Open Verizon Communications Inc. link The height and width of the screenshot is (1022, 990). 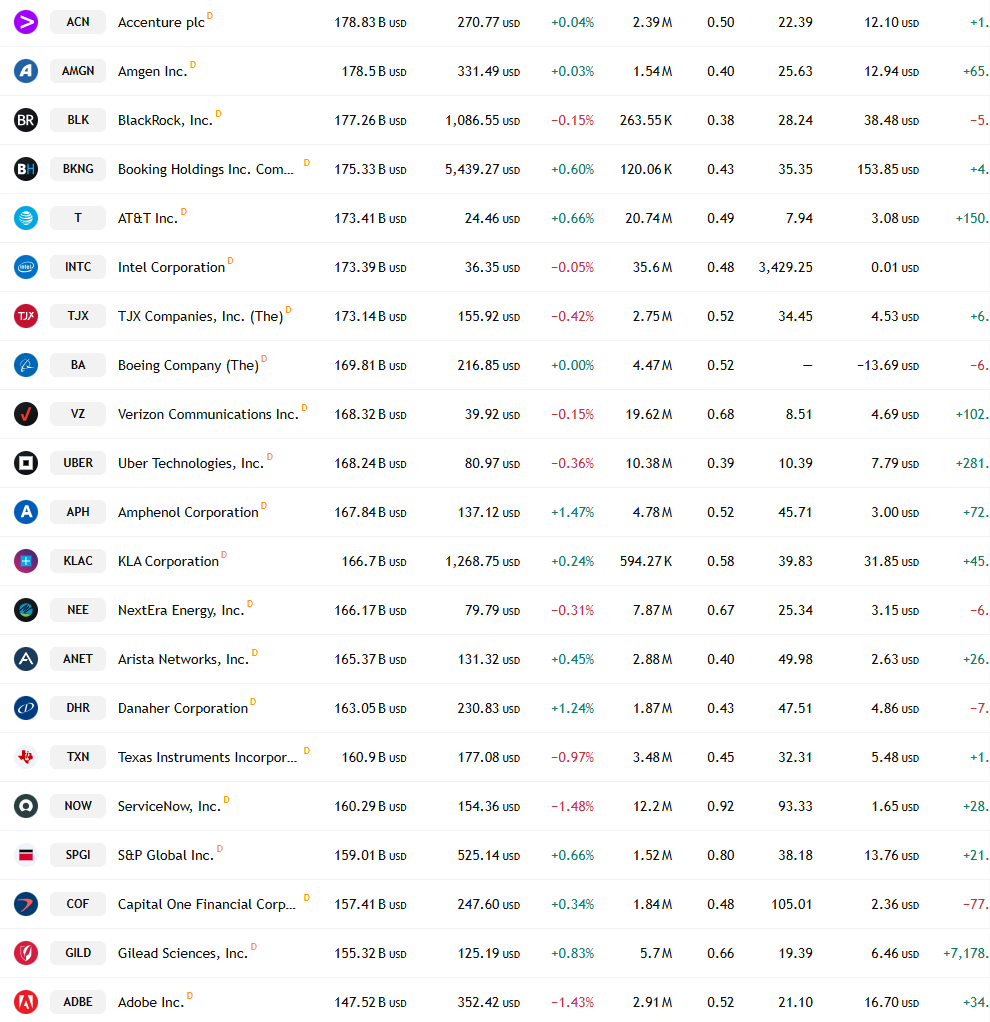pyautogui.click(x=208, y=415)
